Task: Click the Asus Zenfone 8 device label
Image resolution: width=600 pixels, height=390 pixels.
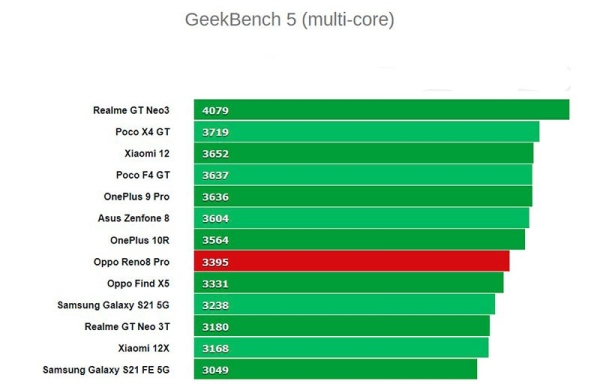Action: [134, 218]
